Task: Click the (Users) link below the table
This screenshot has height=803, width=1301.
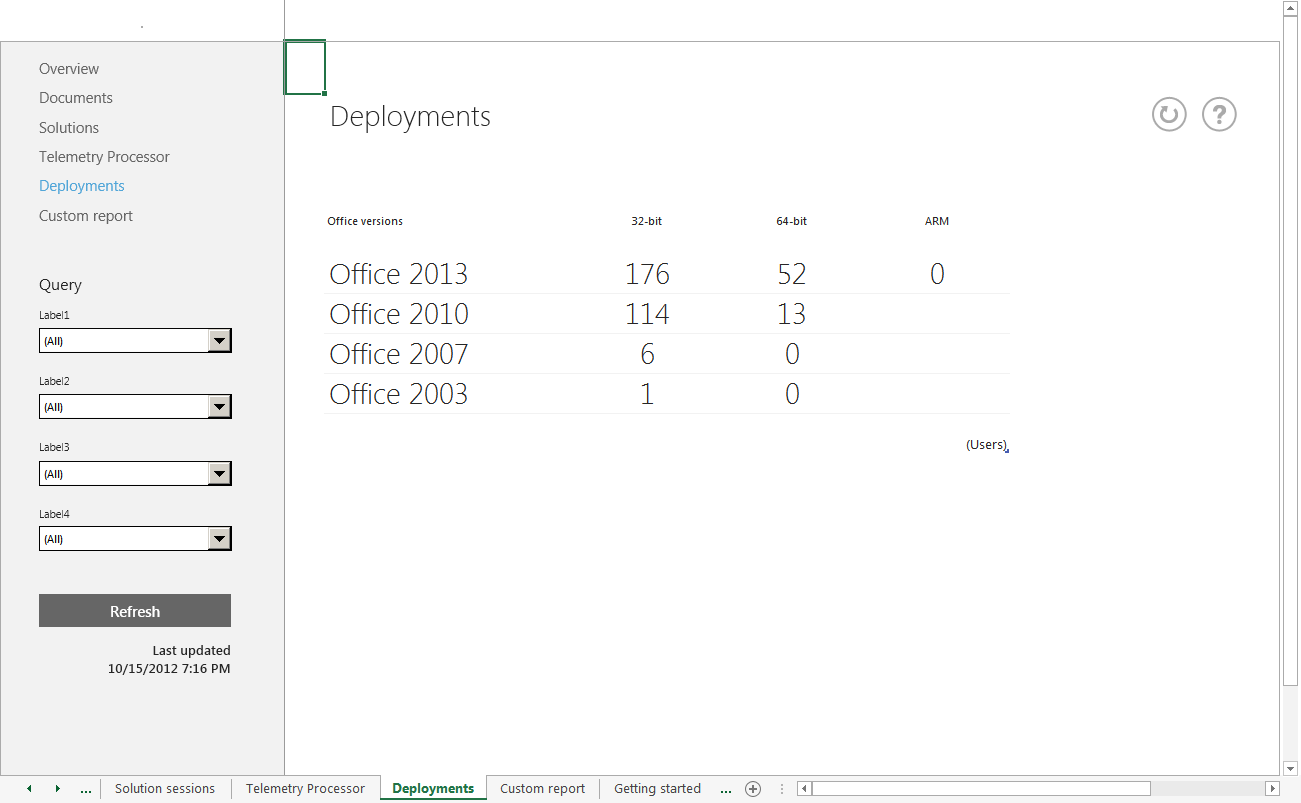Action: tap(986, 445)
